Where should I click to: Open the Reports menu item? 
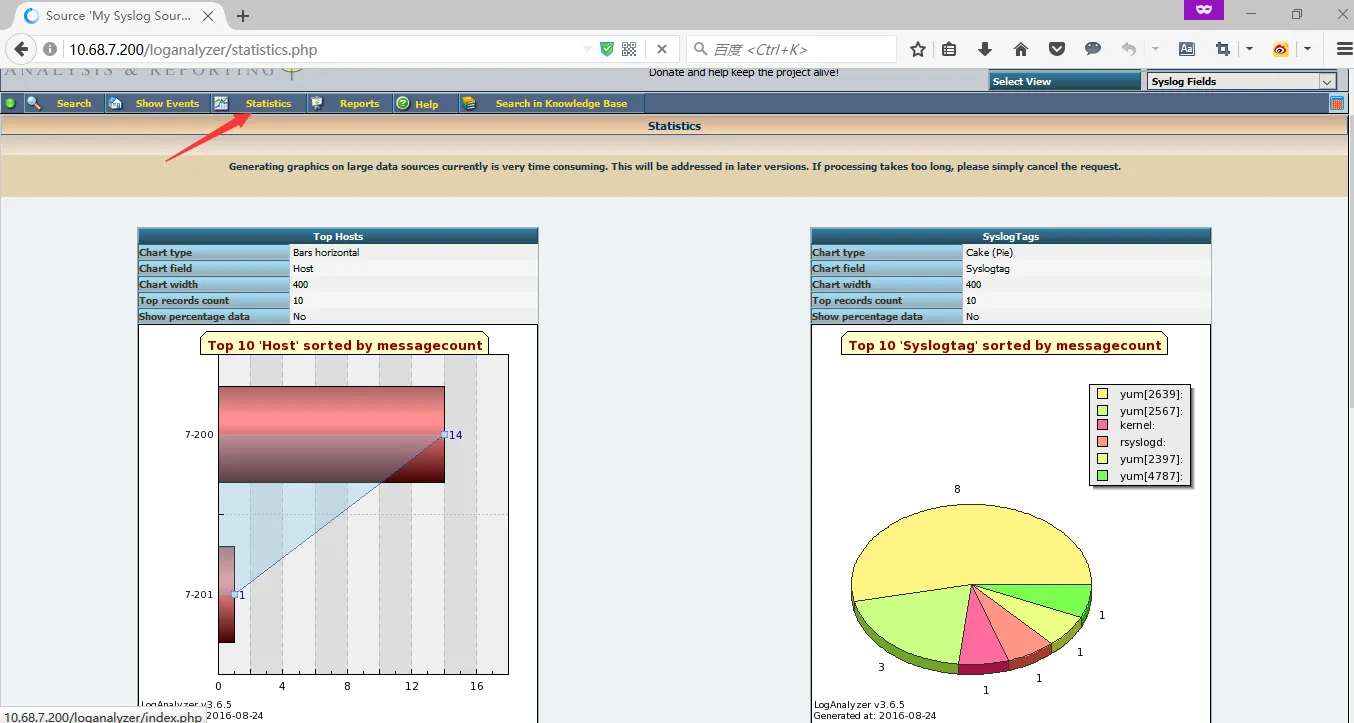tap(359, 104)
